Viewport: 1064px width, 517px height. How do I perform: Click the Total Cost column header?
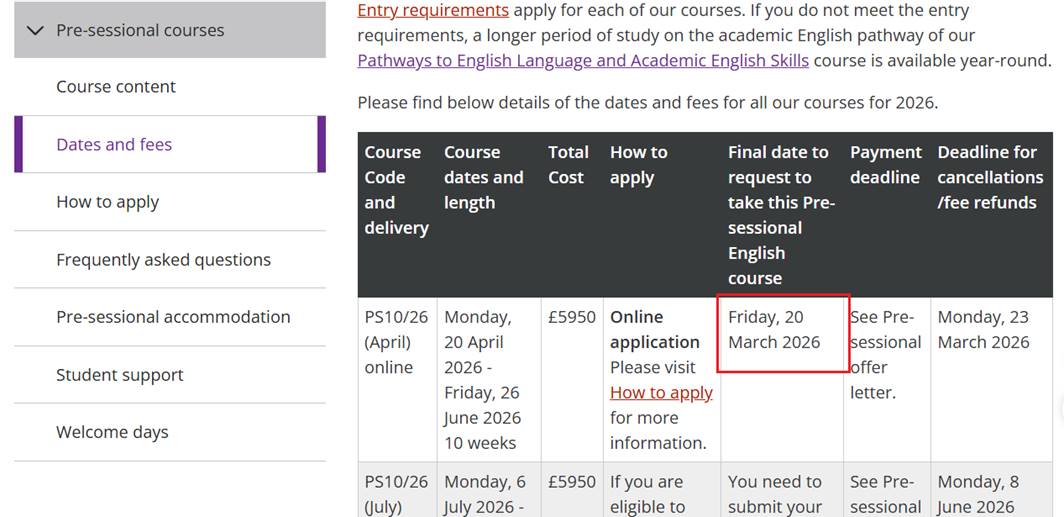point(568,165)
